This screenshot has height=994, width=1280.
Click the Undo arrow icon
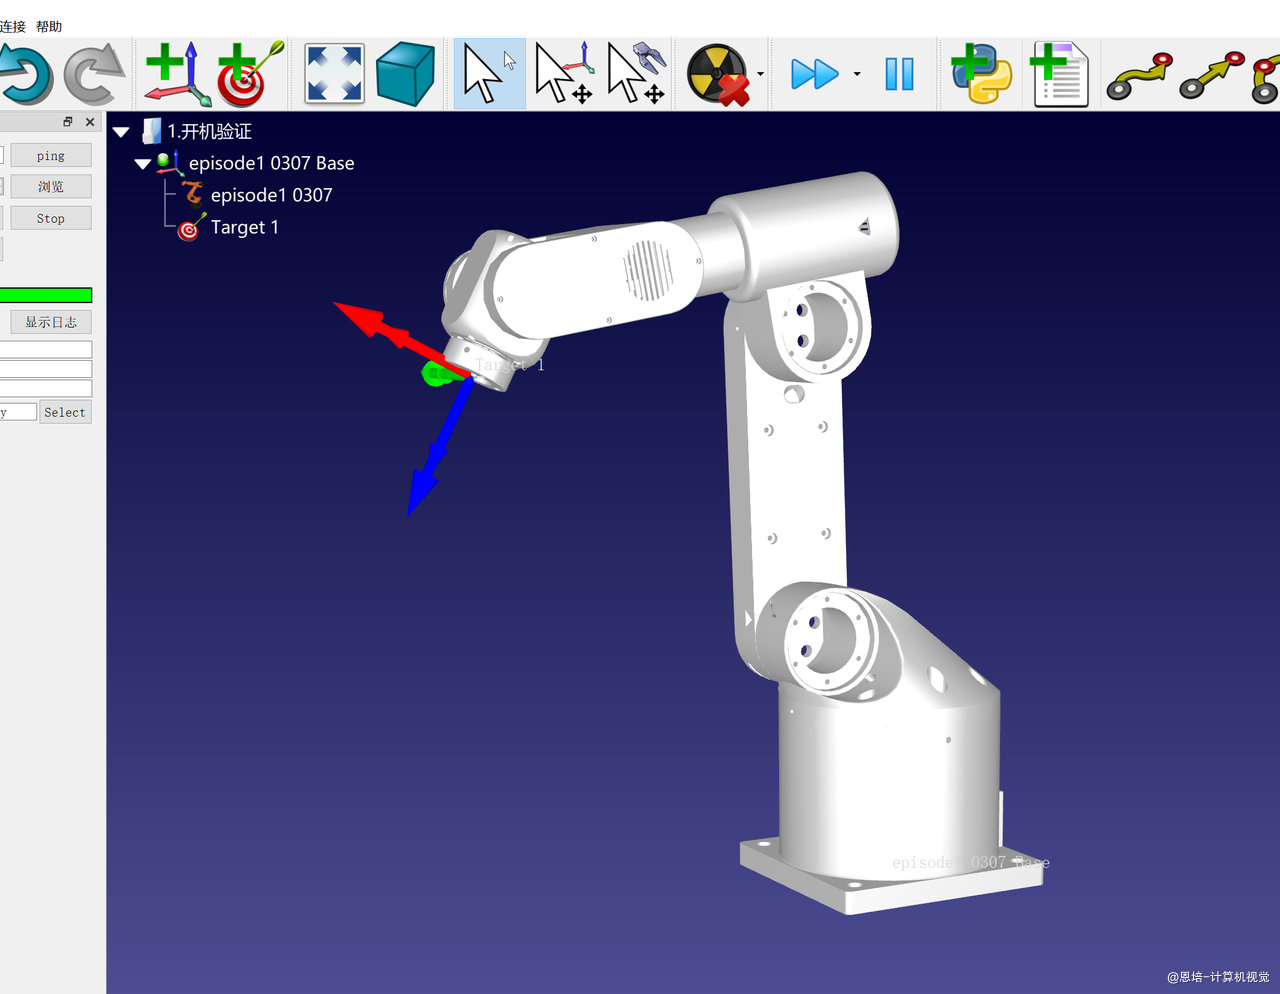tap(26, 74)
